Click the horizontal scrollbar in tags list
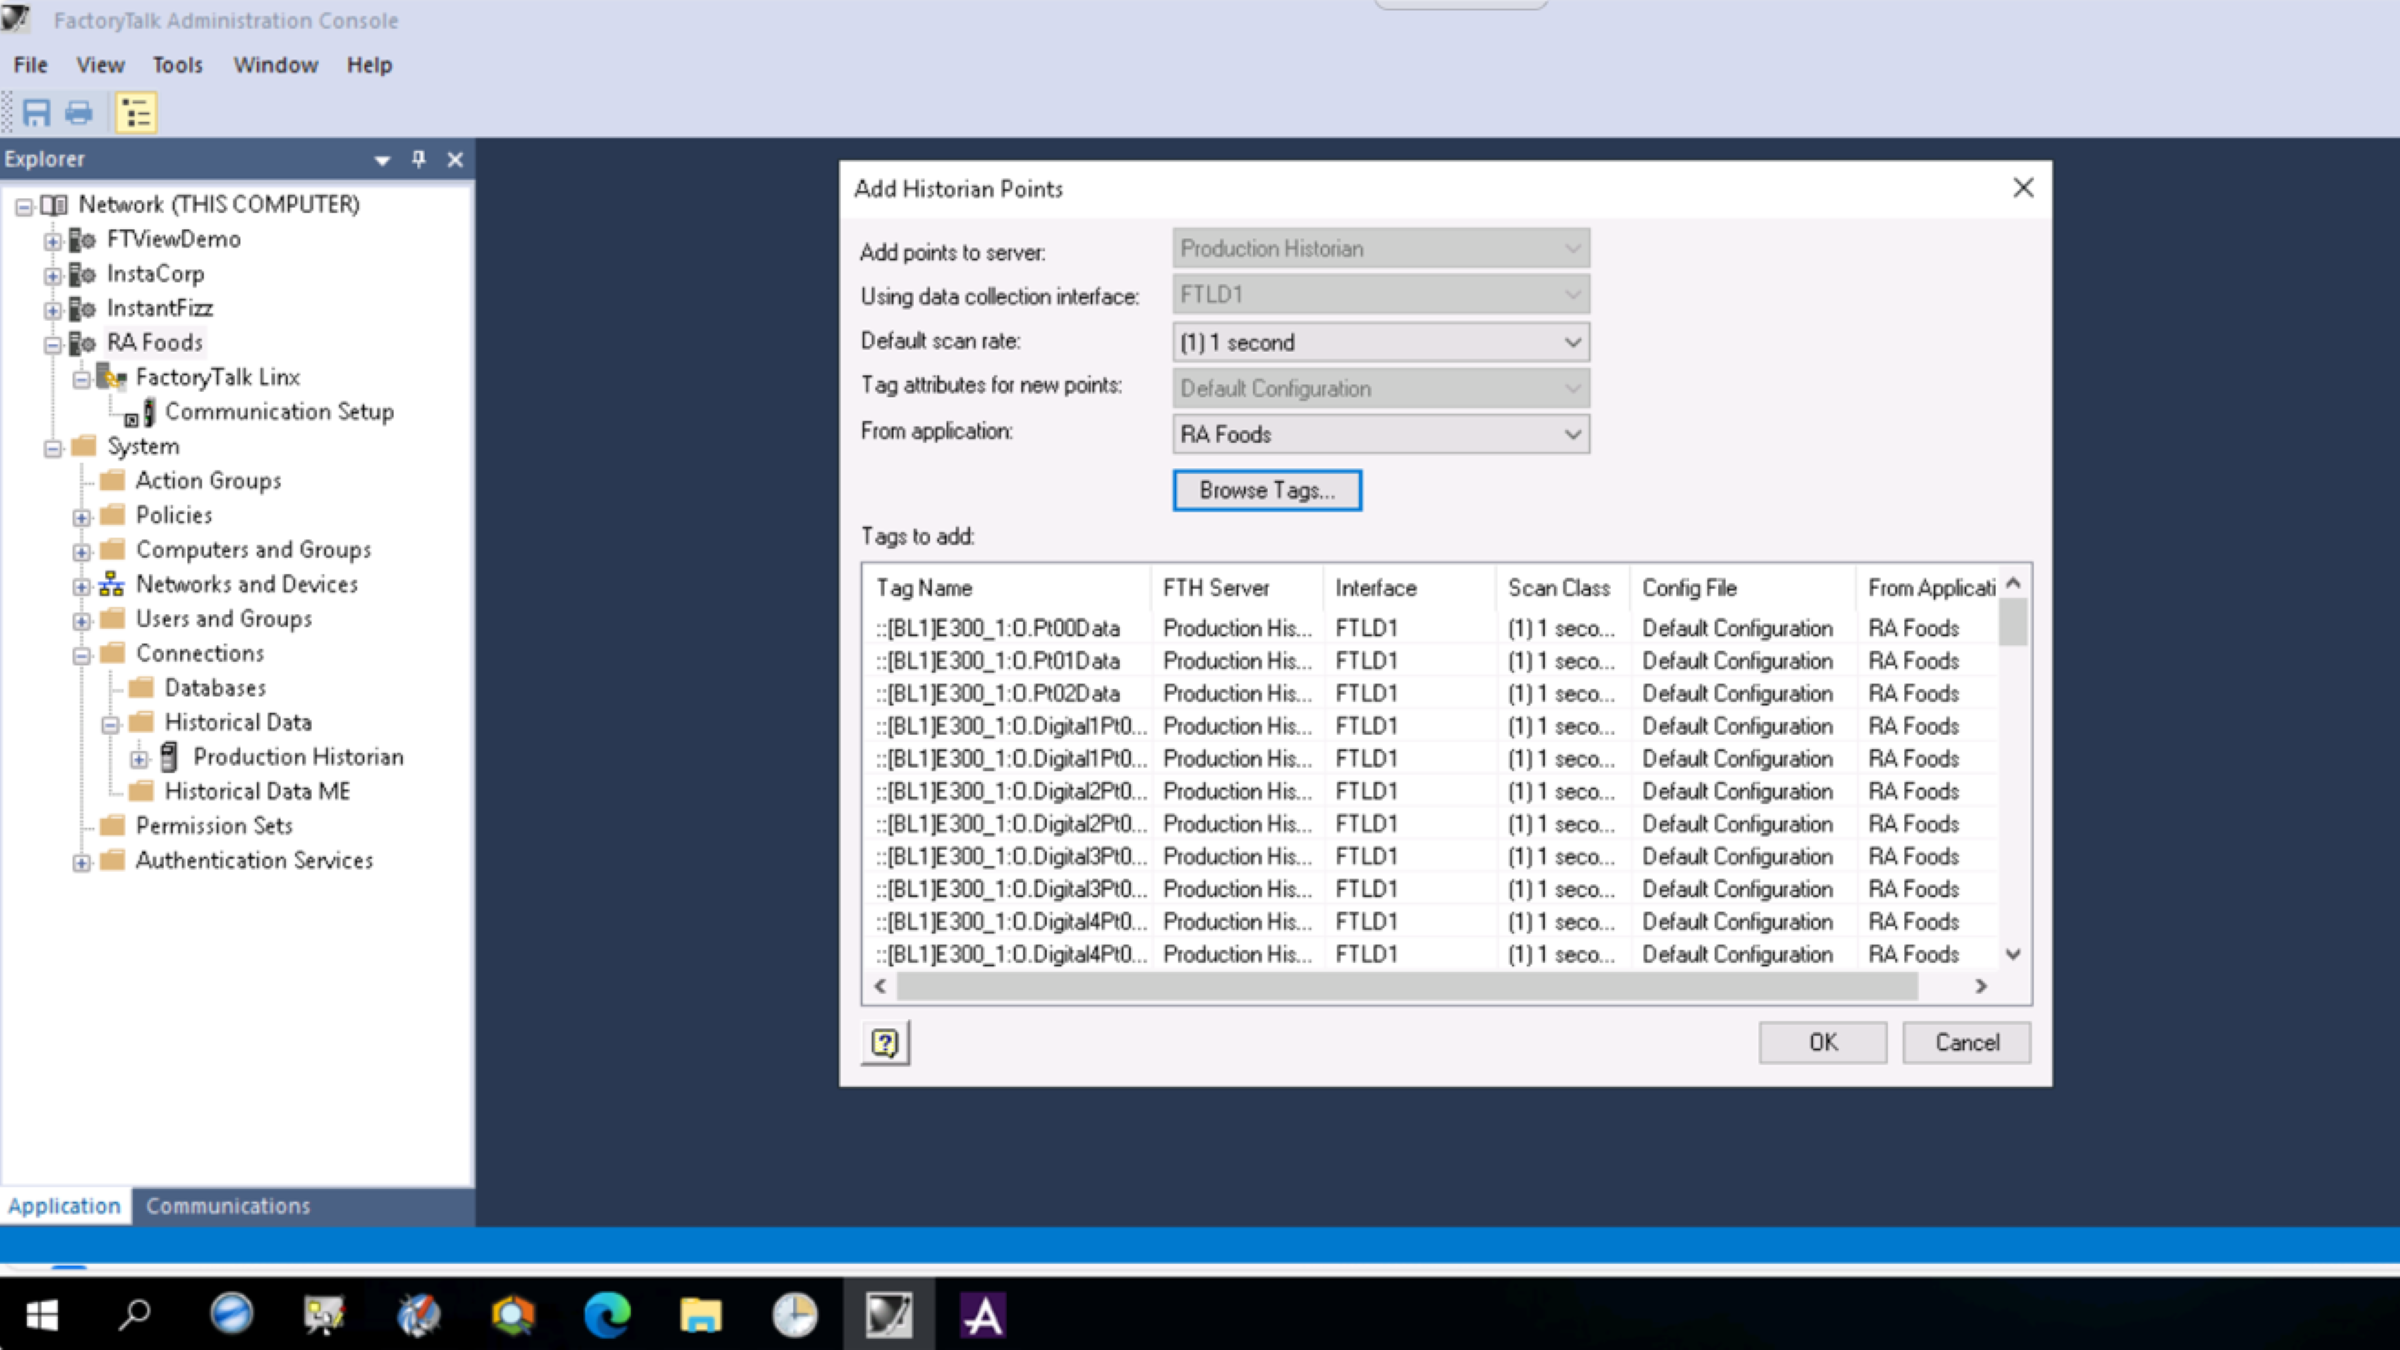This screenshot has width=2400, height=1350. pos(1407,986)
